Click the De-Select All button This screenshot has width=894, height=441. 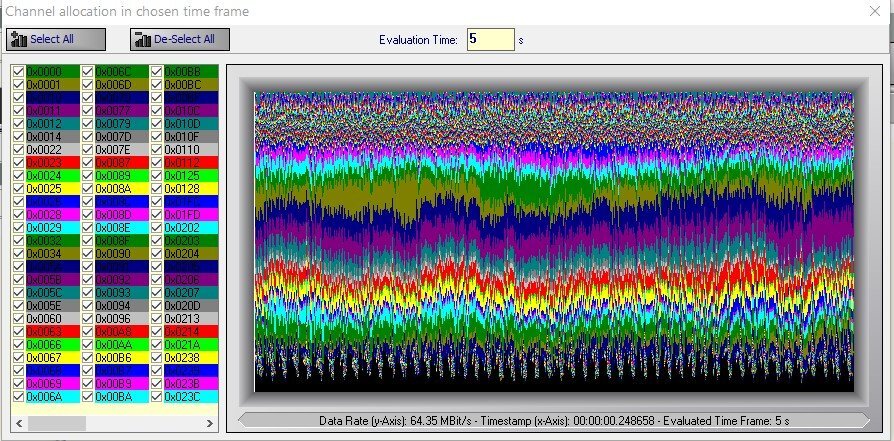click(x=181, y=39)
